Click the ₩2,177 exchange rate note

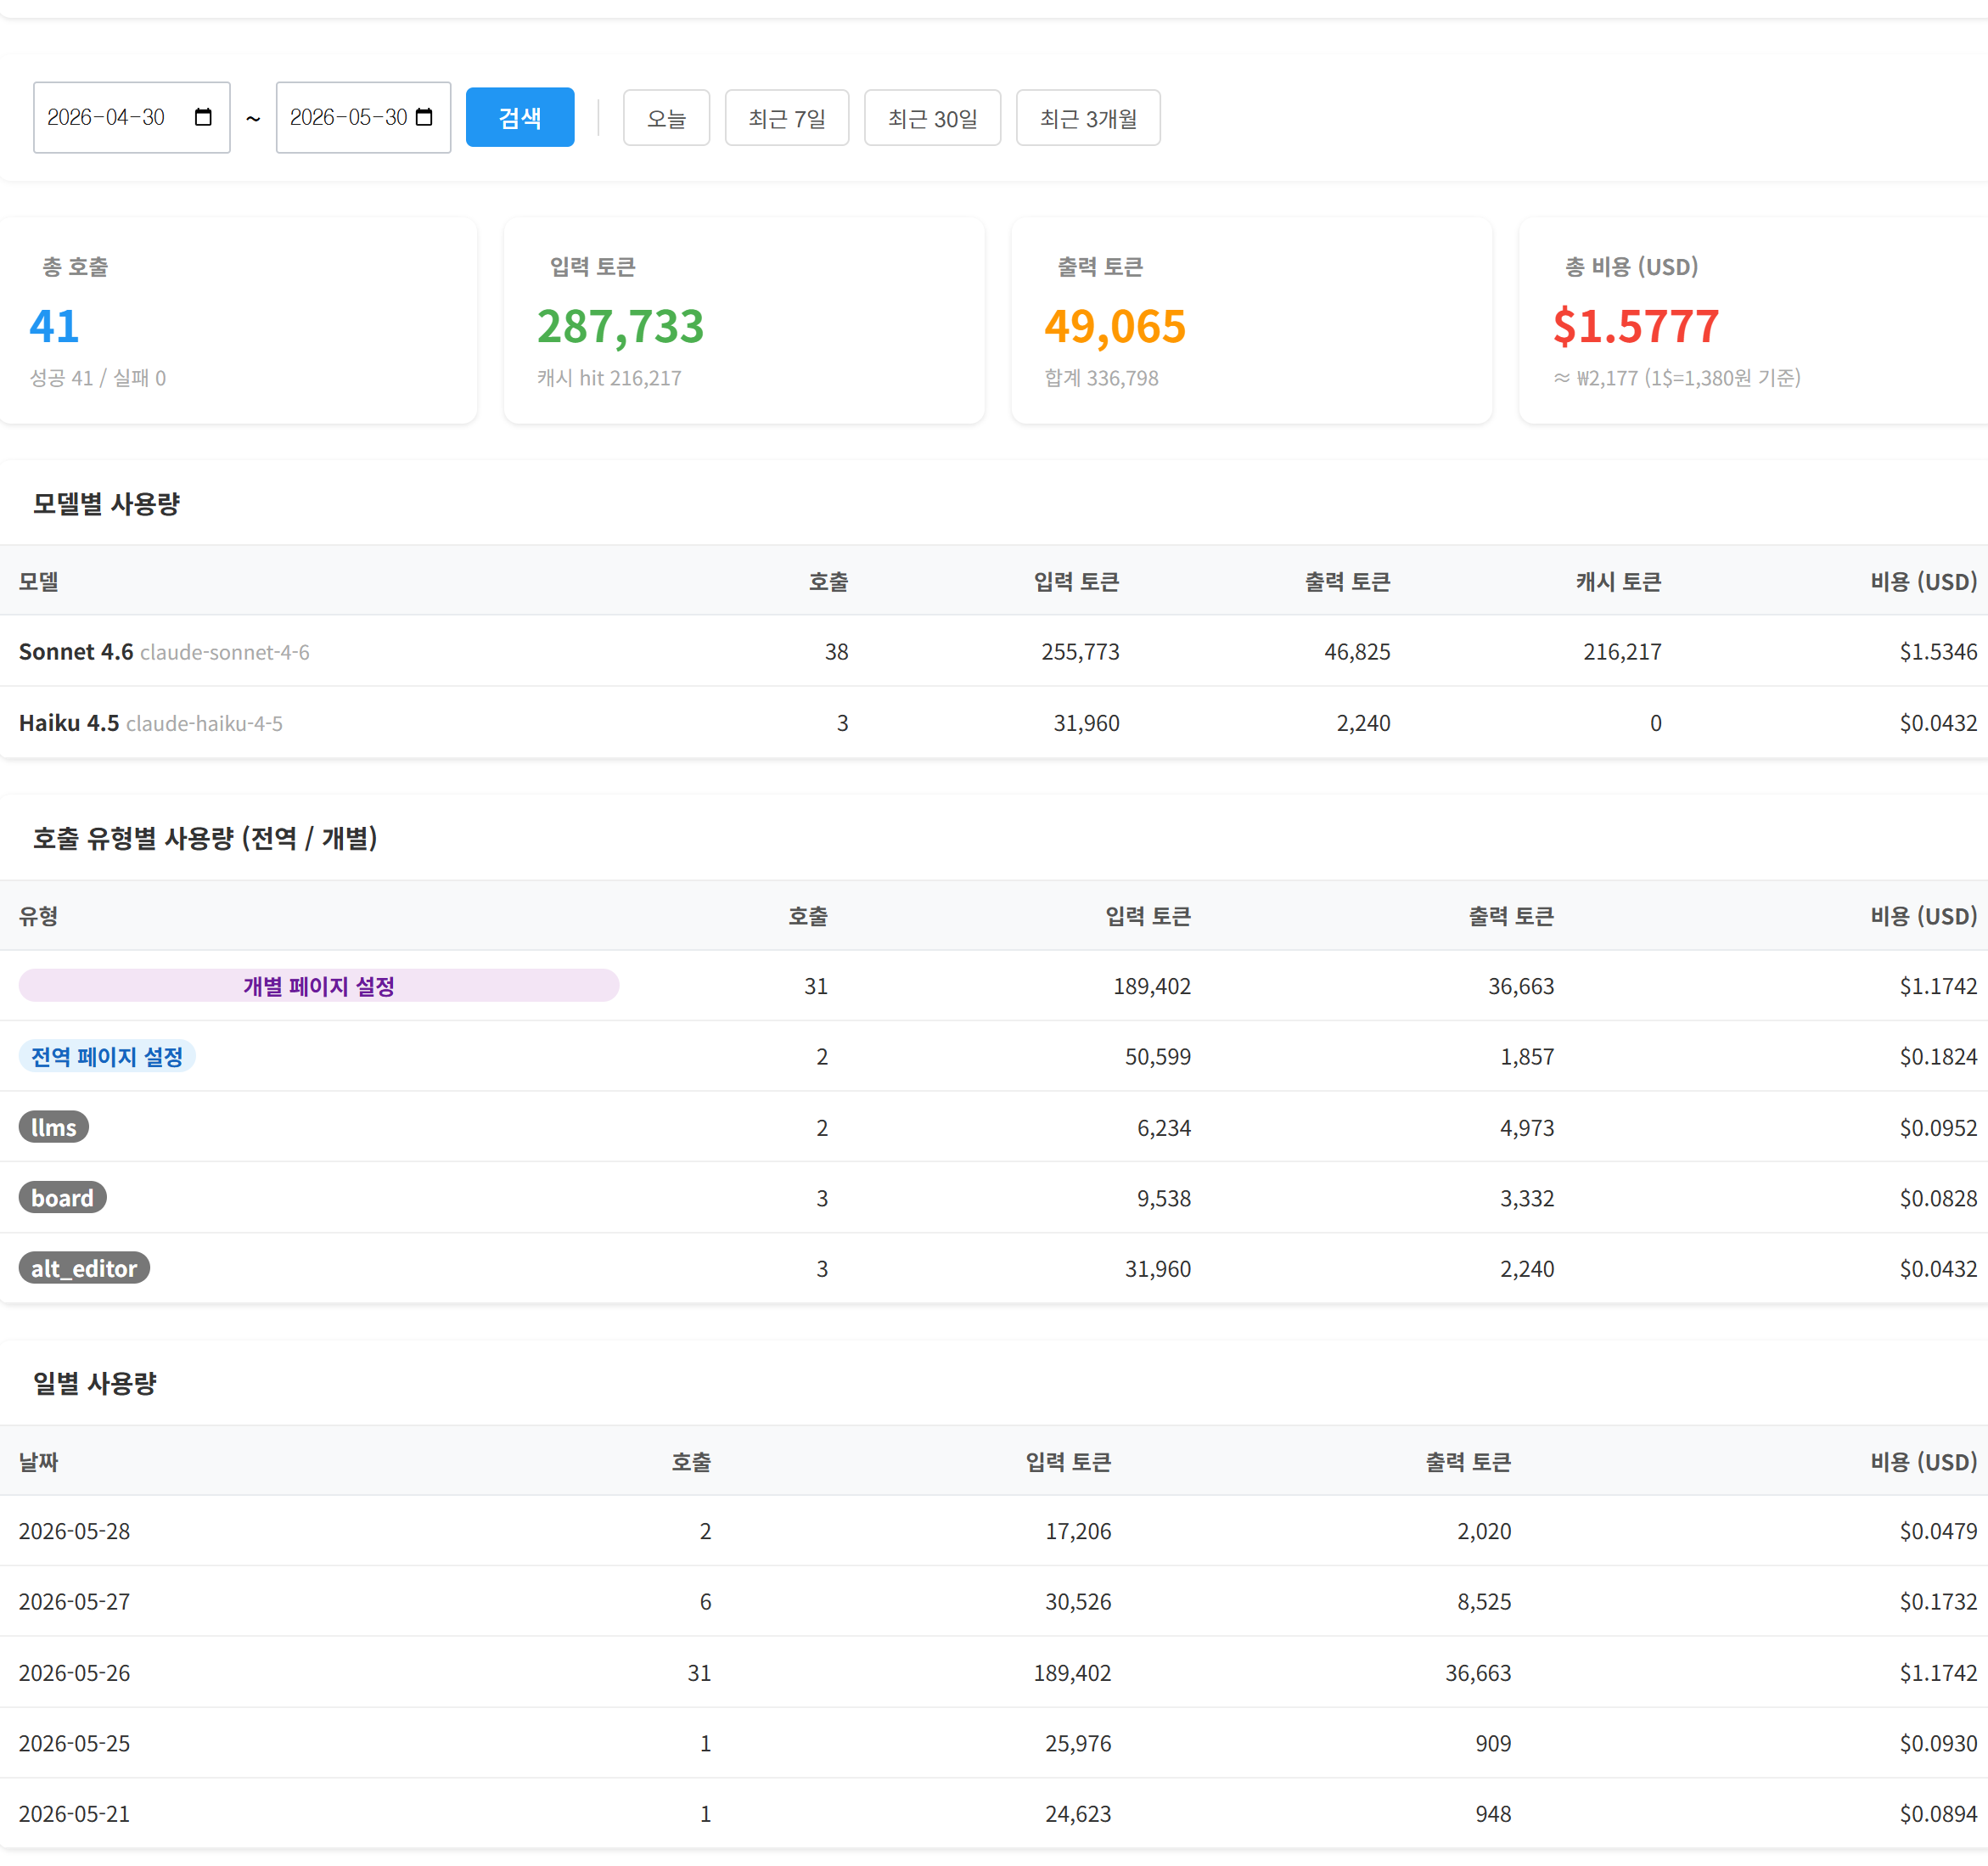tap(1677, 378)
